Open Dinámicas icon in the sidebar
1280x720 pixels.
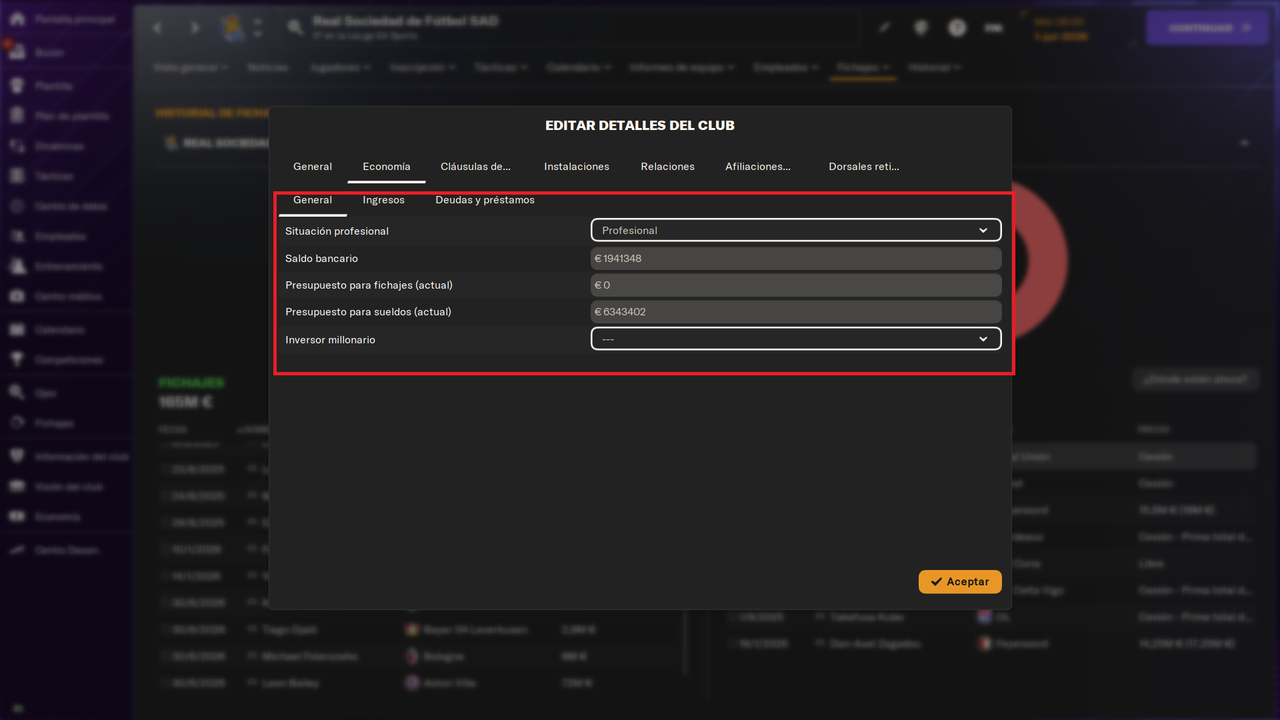[x=17, y=146]
